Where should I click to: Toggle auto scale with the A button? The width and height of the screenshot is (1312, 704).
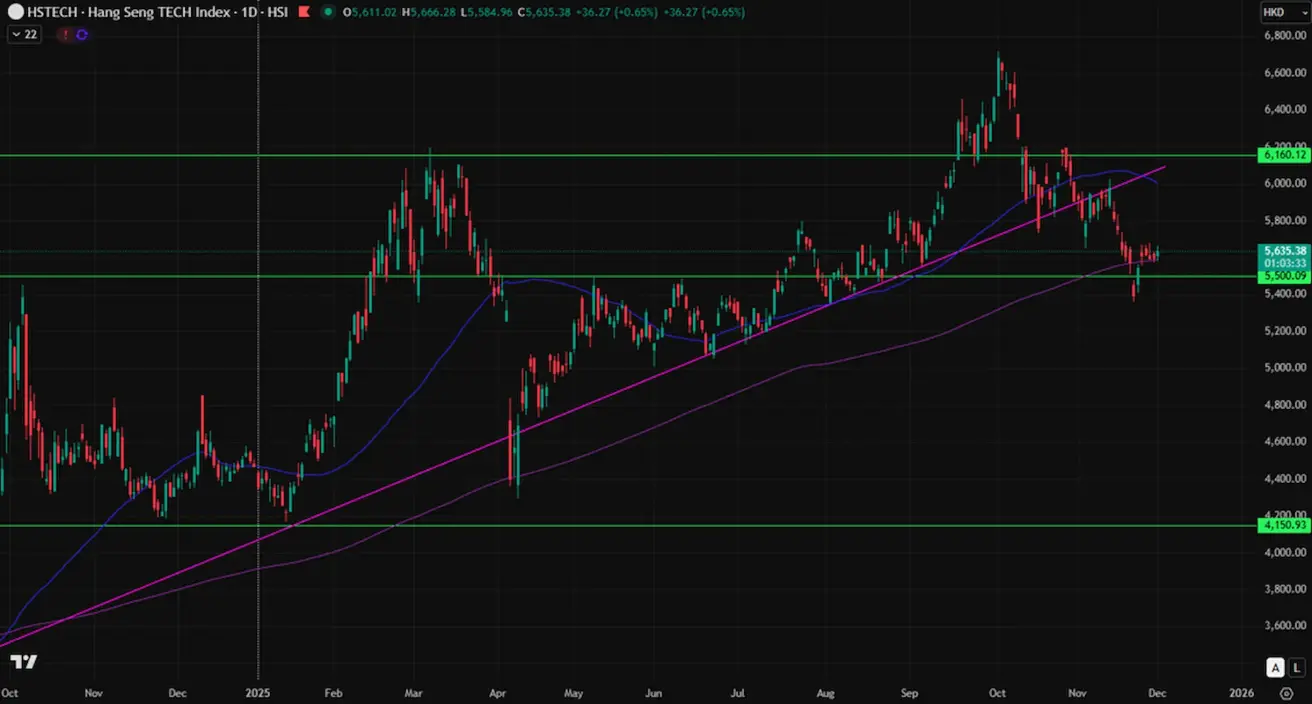point(1275,668)
